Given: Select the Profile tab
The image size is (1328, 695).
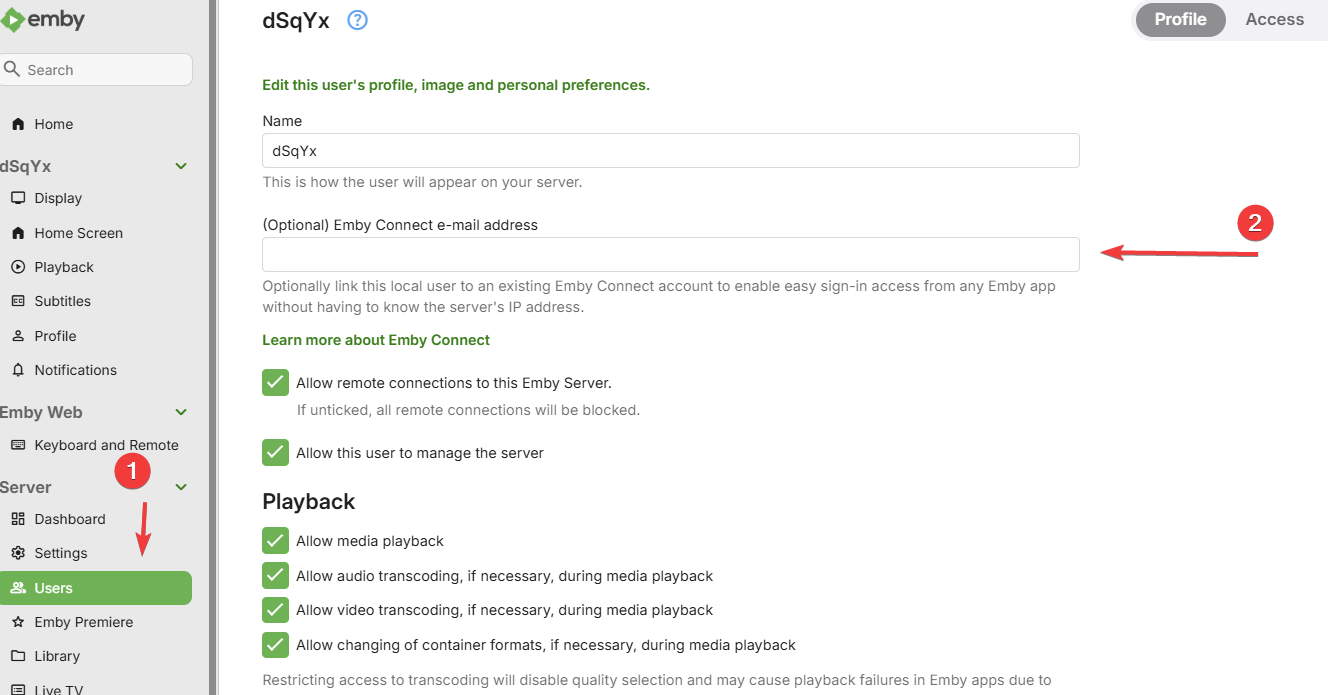Looking at the screenshot, I should (1180, 19).
